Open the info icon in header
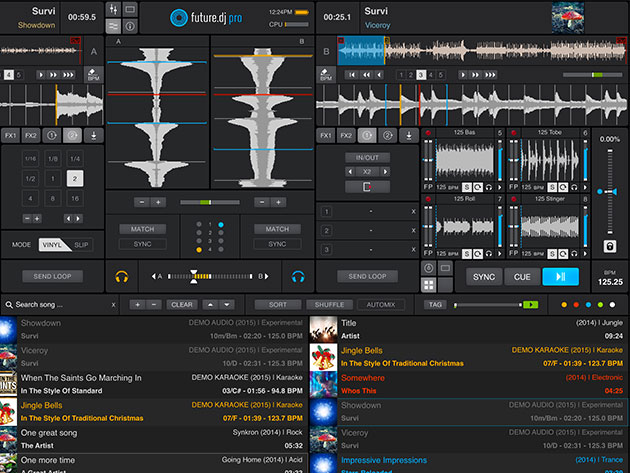 (130, 27)
